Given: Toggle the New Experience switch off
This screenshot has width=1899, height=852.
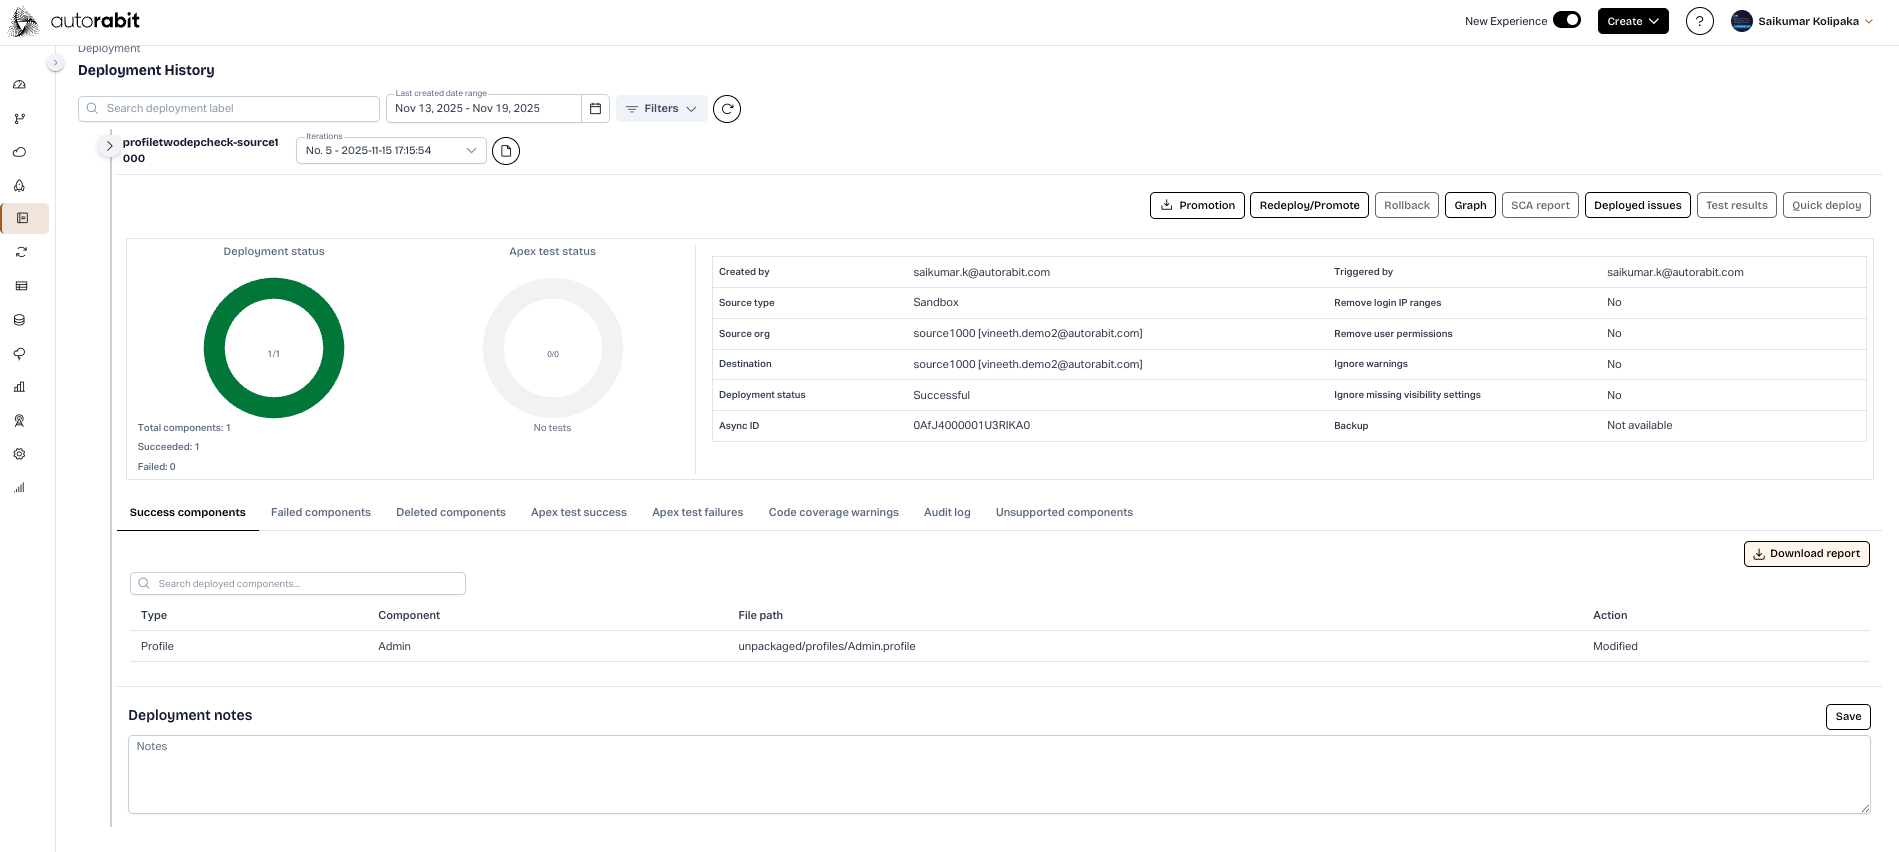Looking at the screenshot, I should 1566,20.
